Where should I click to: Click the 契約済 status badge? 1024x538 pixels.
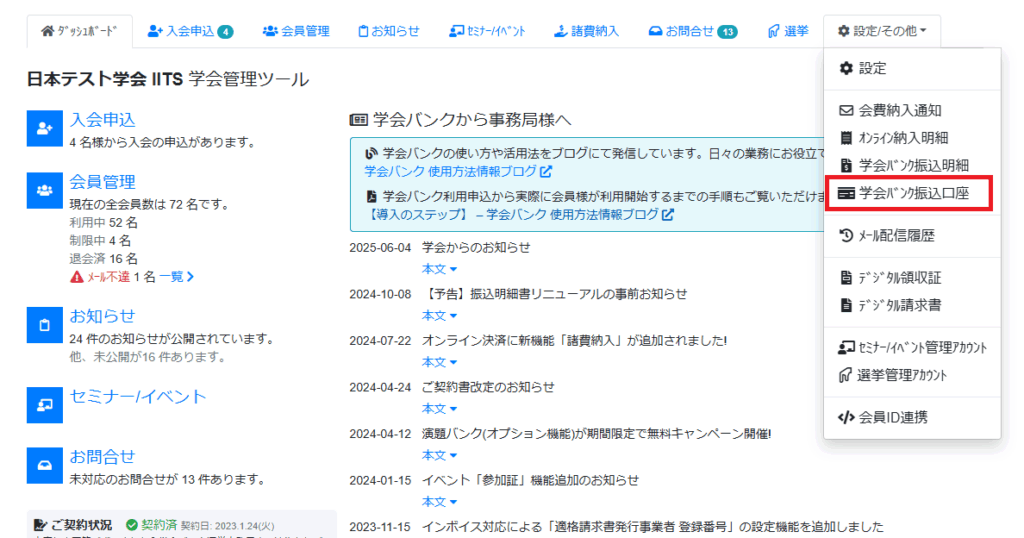(x=152, y=525)
